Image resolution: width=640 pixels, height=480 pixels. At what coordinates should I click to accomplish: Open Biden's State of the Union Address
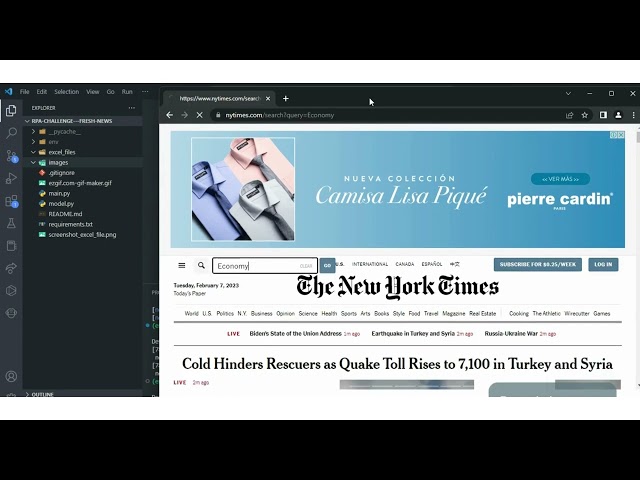pyautogui.click(x=296, y=333)
